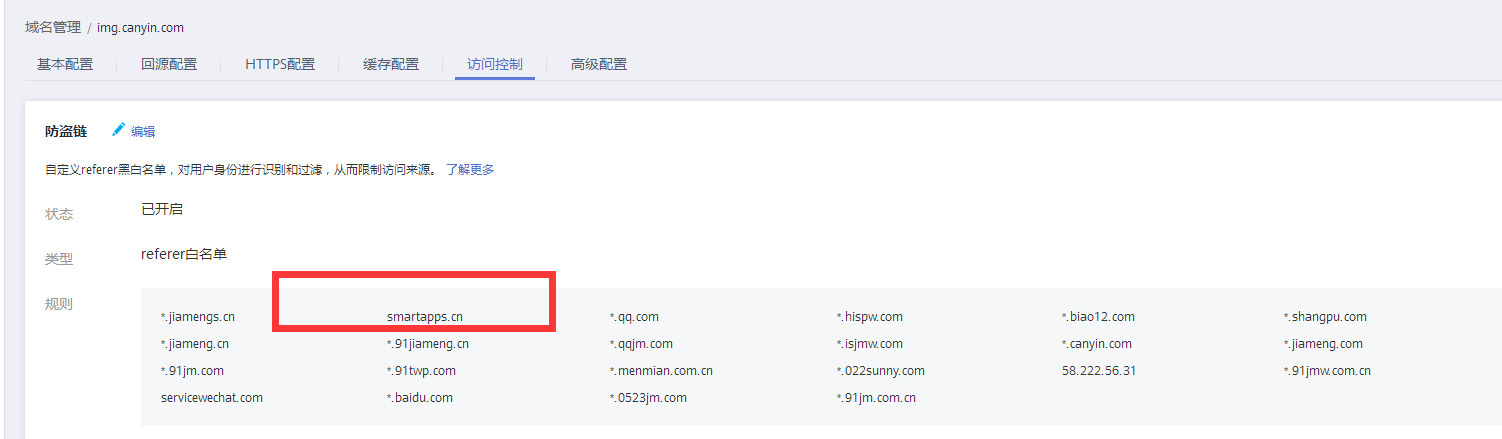Open the 基本配置 tab
Screen dimensions: 1502x439
(65, 64)
